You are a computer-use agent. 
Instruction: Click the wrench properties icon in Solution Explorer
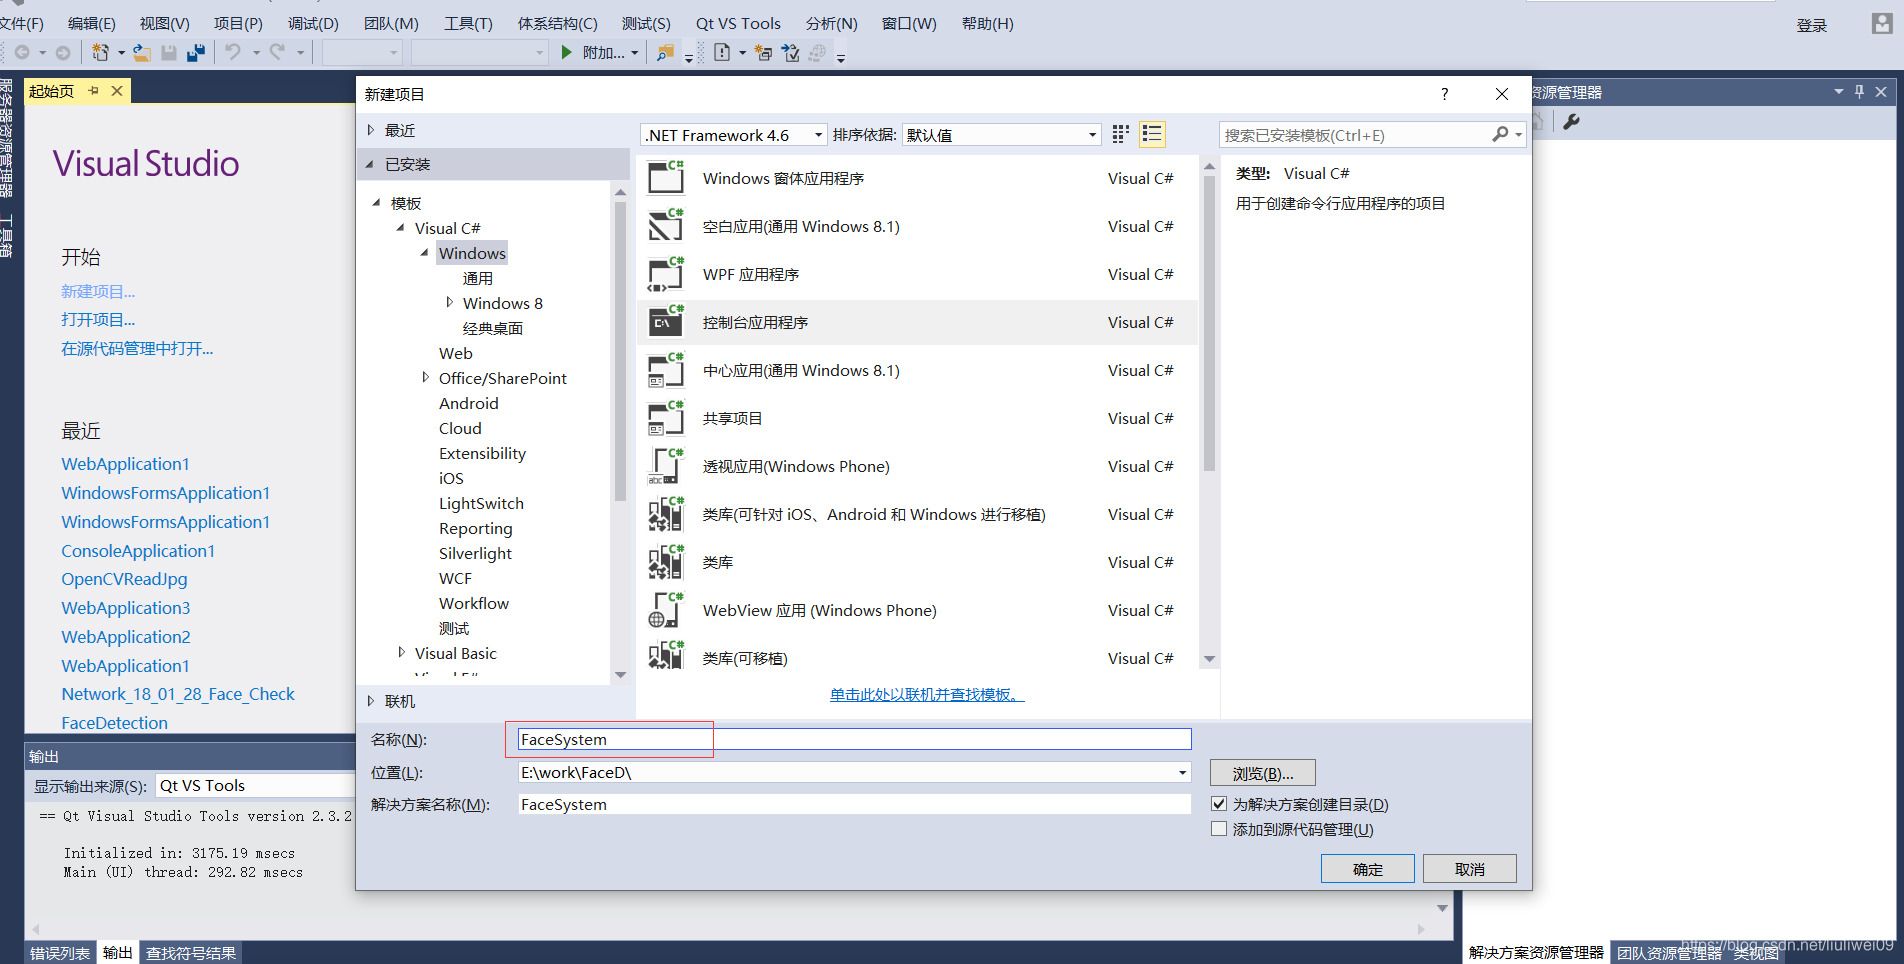[x=1571, y=122]
